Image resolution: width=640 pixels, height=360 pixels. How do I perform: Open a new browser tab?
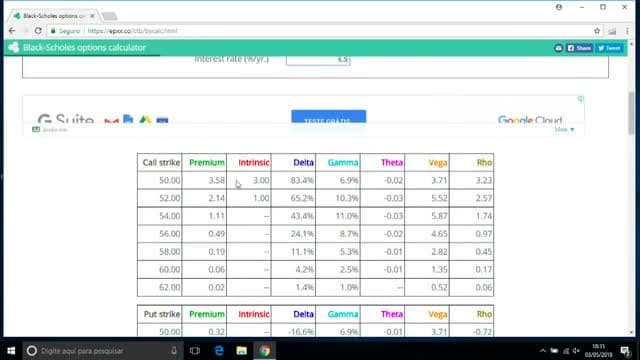click(109, 16)
